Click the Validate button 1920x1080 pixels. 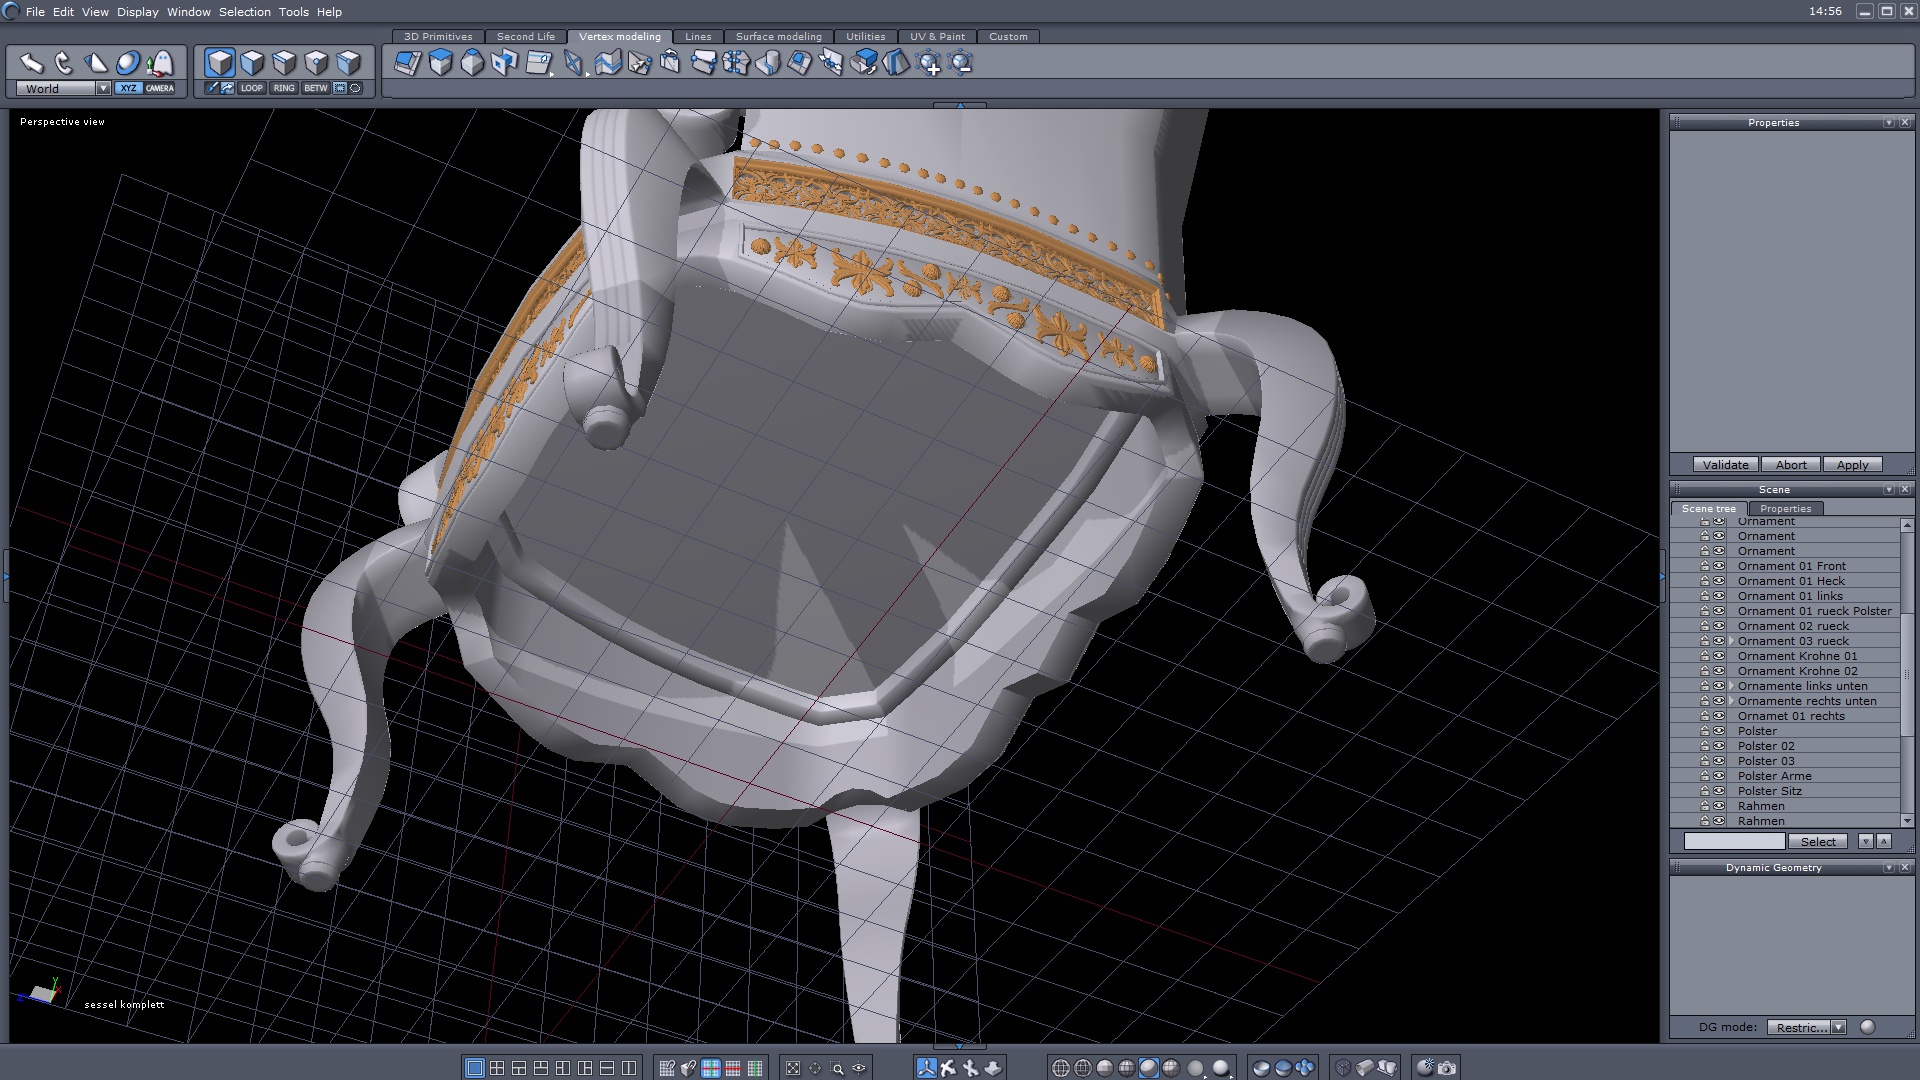(1725, 465)
